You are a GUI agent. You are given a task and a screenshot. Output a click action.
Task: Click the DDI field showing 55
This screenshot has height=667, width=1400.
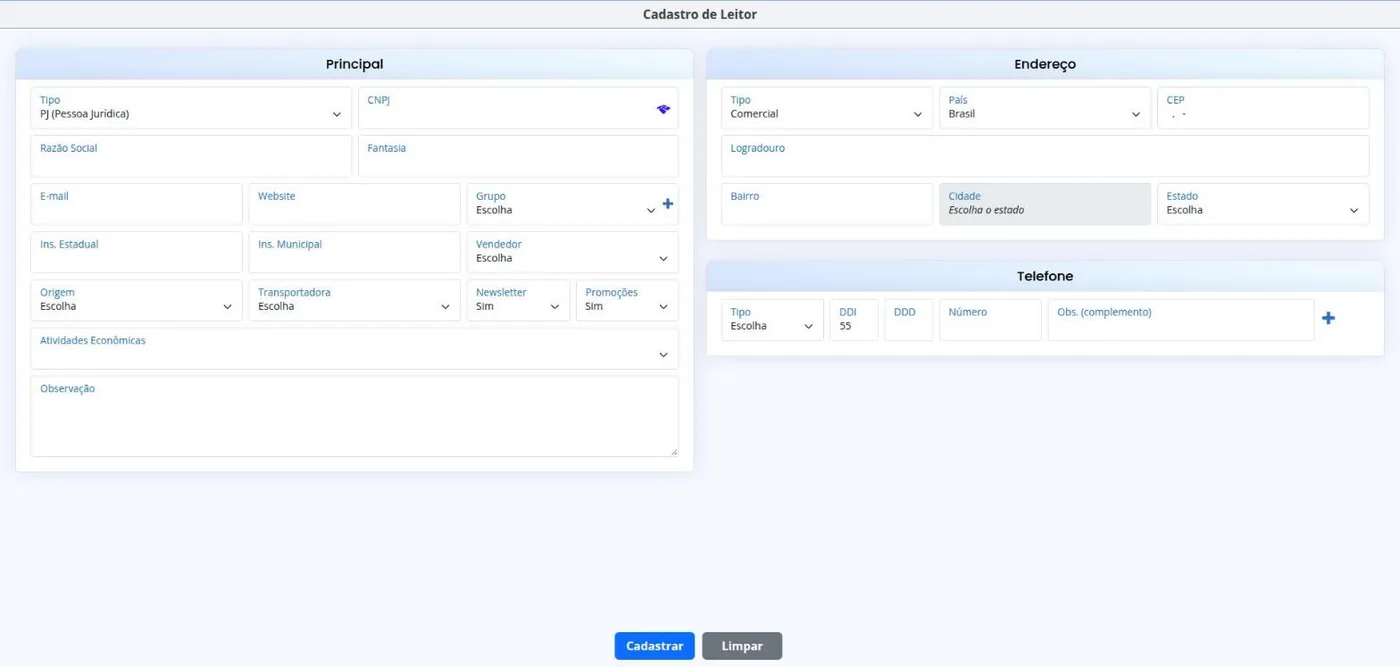[854, 320]
